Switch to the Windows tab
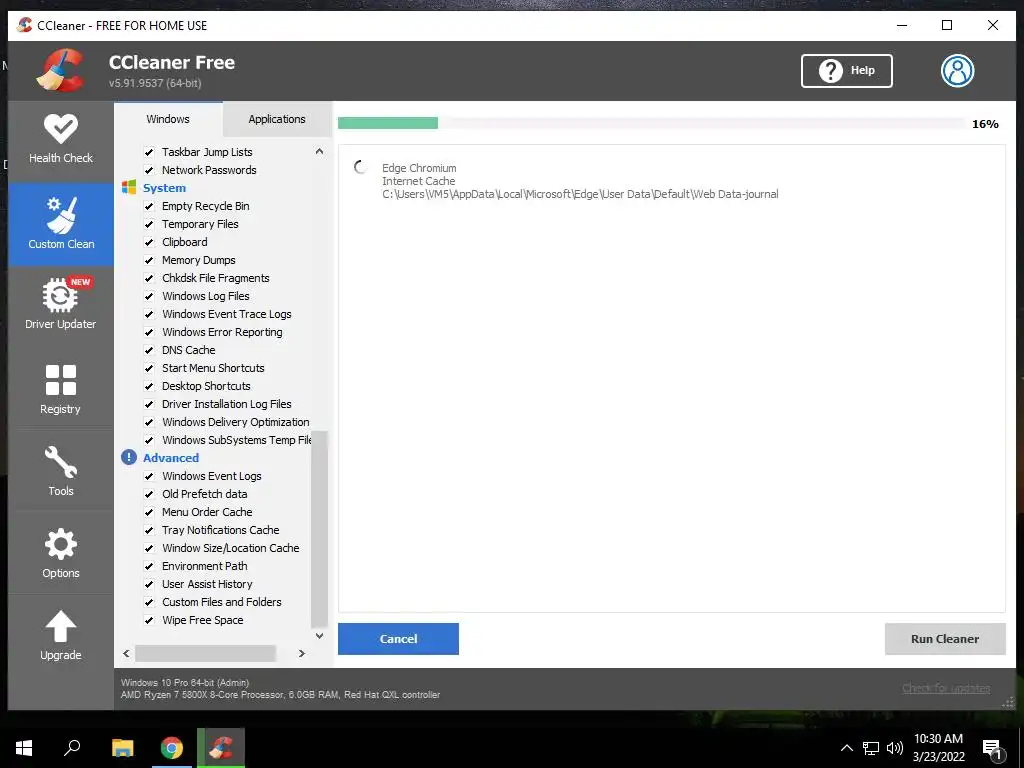1024x768 pixels. pos(168,119)
